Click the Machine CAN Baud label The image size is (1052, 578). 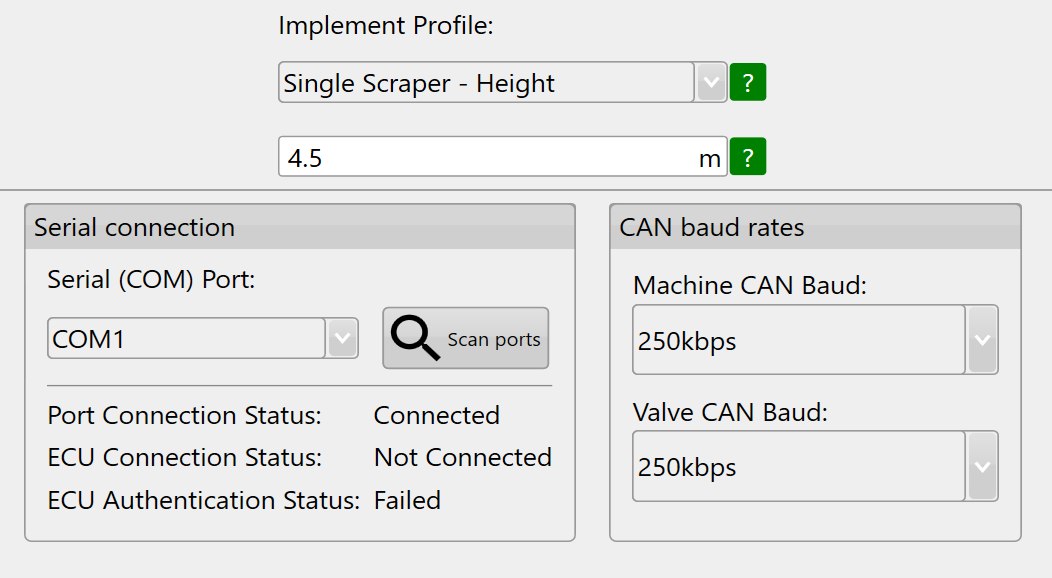[x=750, y=286]
